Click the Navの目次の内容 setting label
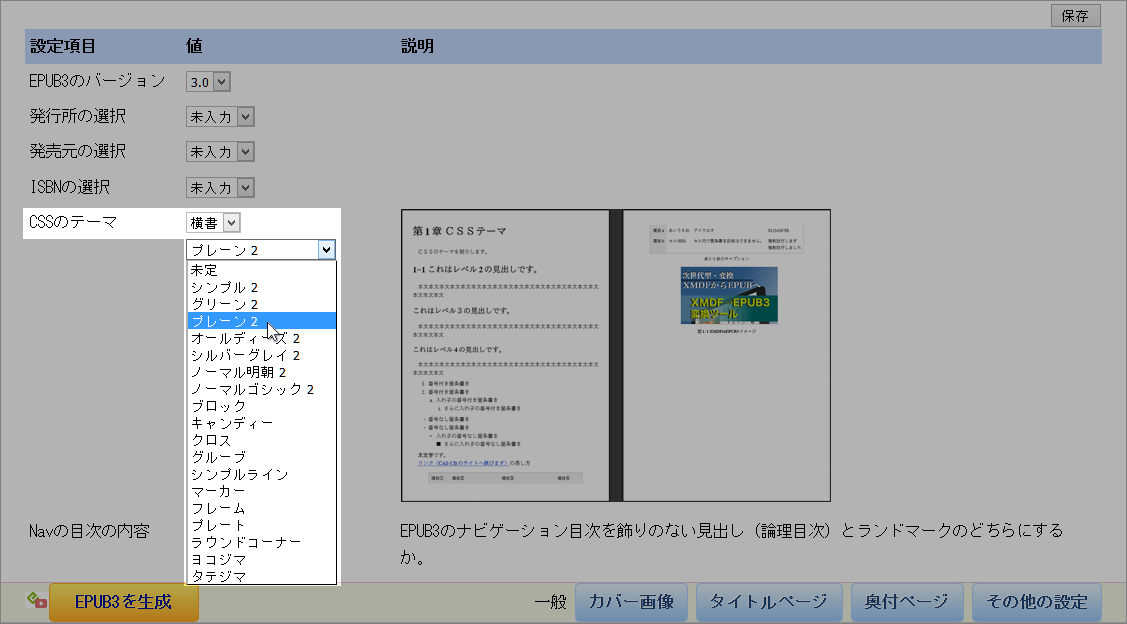 [89, 531]
